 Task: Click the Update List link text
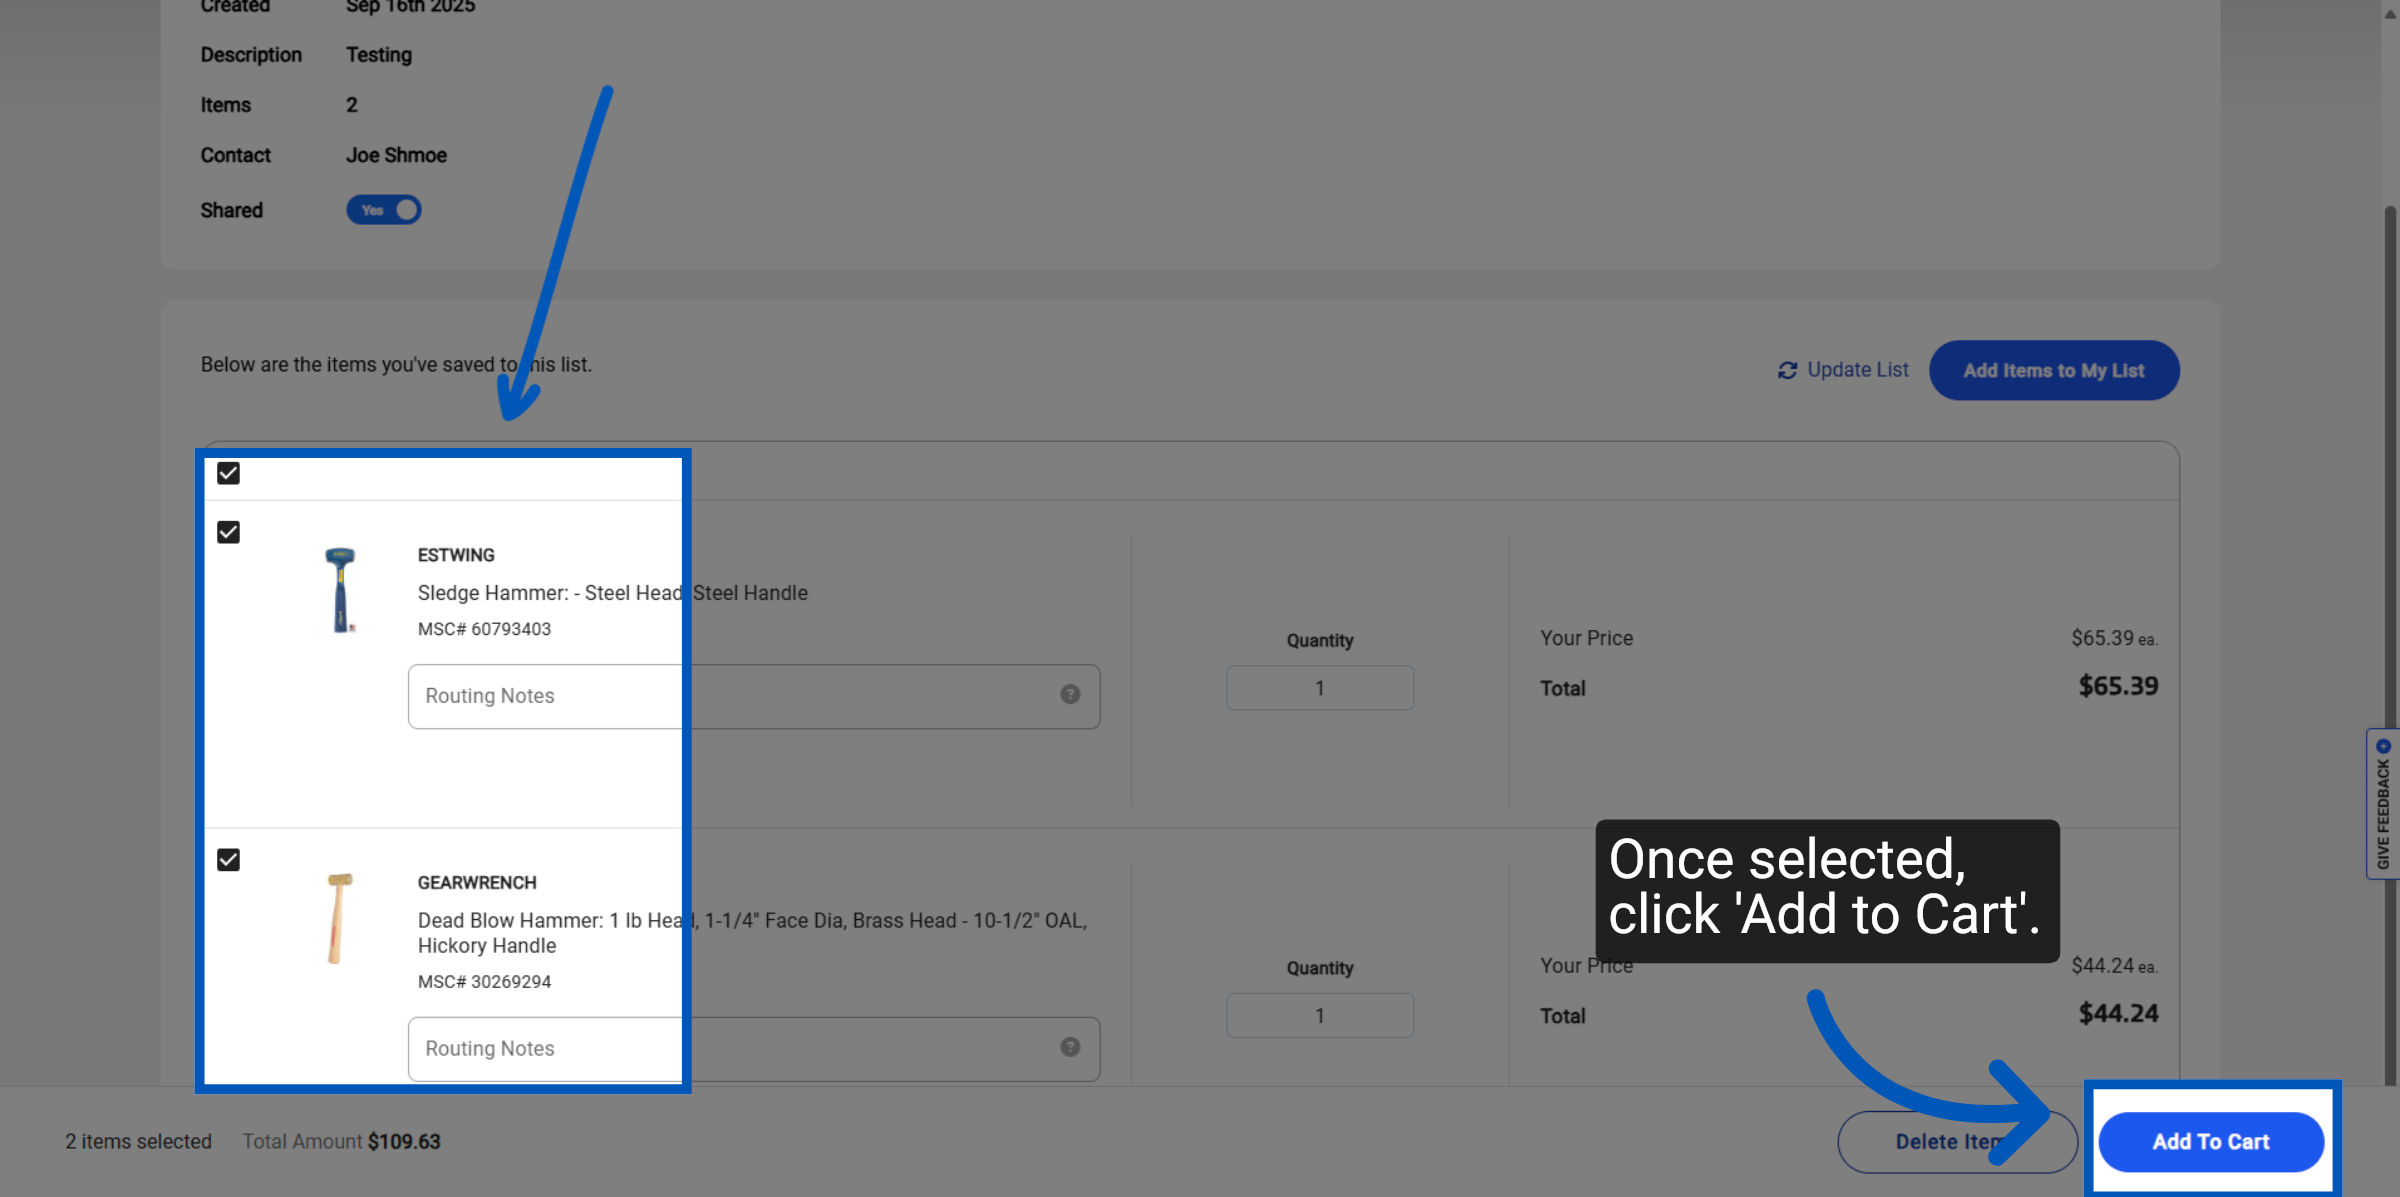pos(1858,370)
